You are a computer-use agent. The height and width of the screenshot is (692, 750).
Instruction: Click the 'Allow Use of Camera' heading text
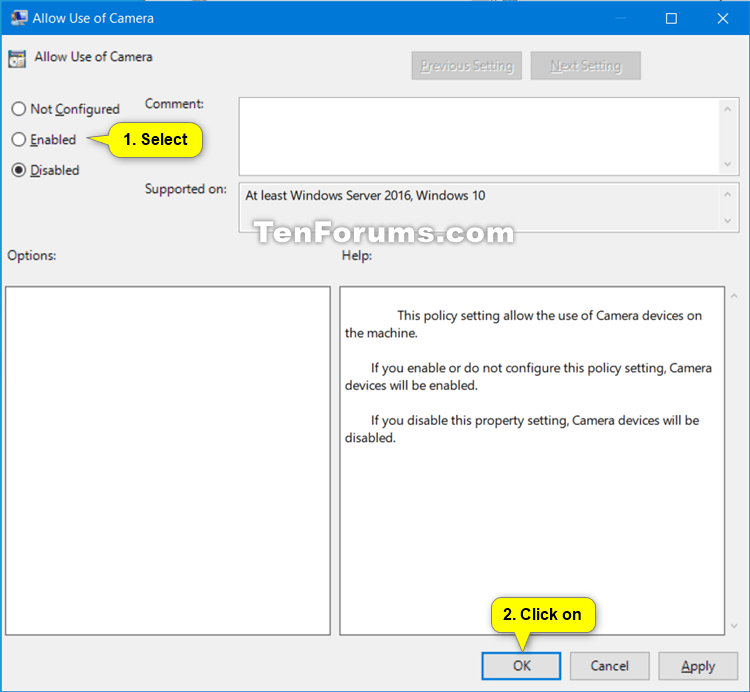93,57
